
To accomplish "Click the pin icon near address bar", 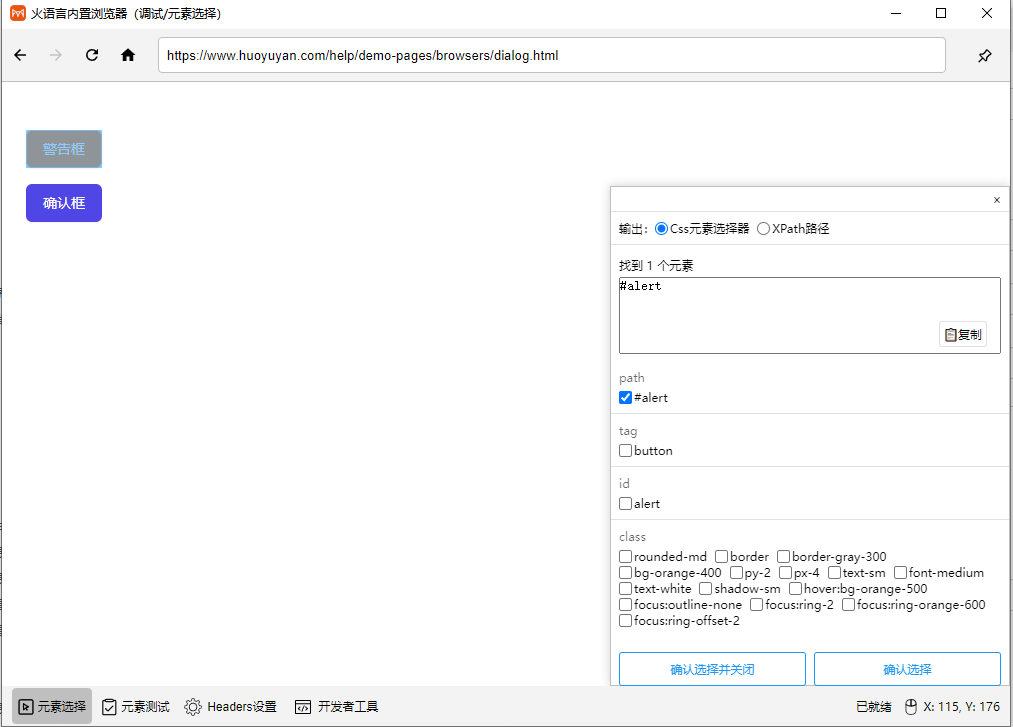I will coord(984,55).
